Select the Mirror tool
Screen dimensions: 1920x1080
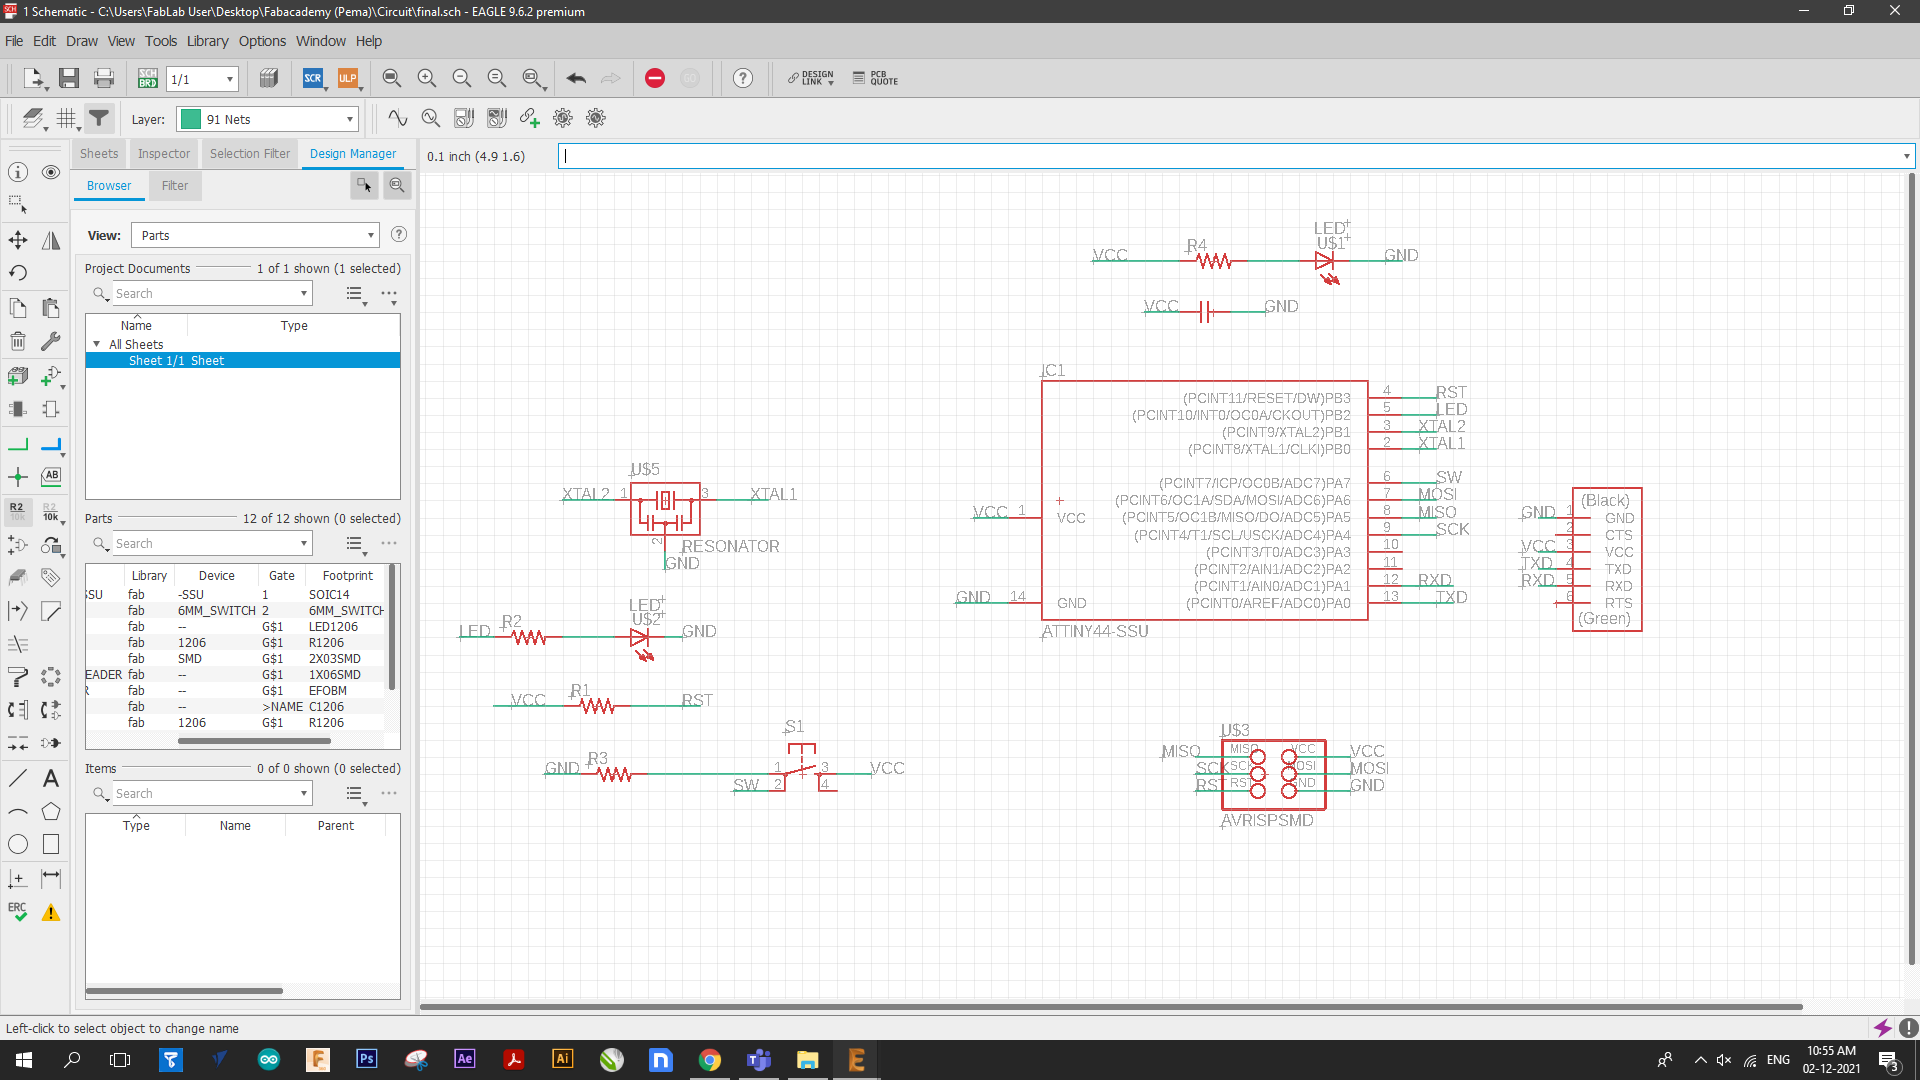pyautogui.click(x=51, y=240)
